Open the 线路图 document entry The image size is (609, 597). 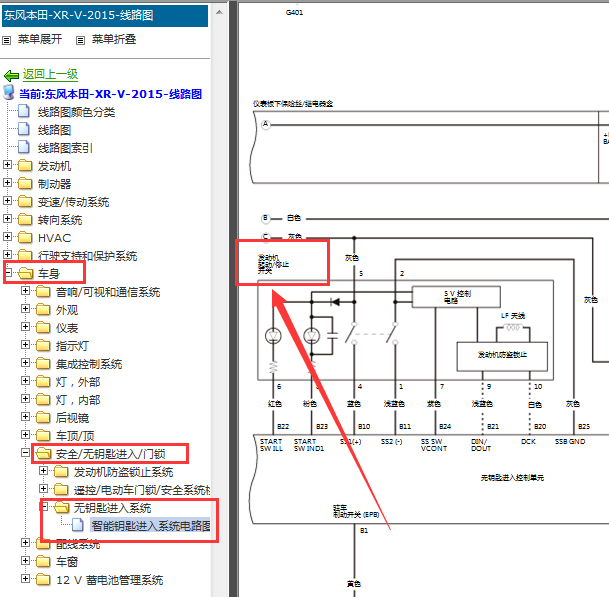pos(54,130)
